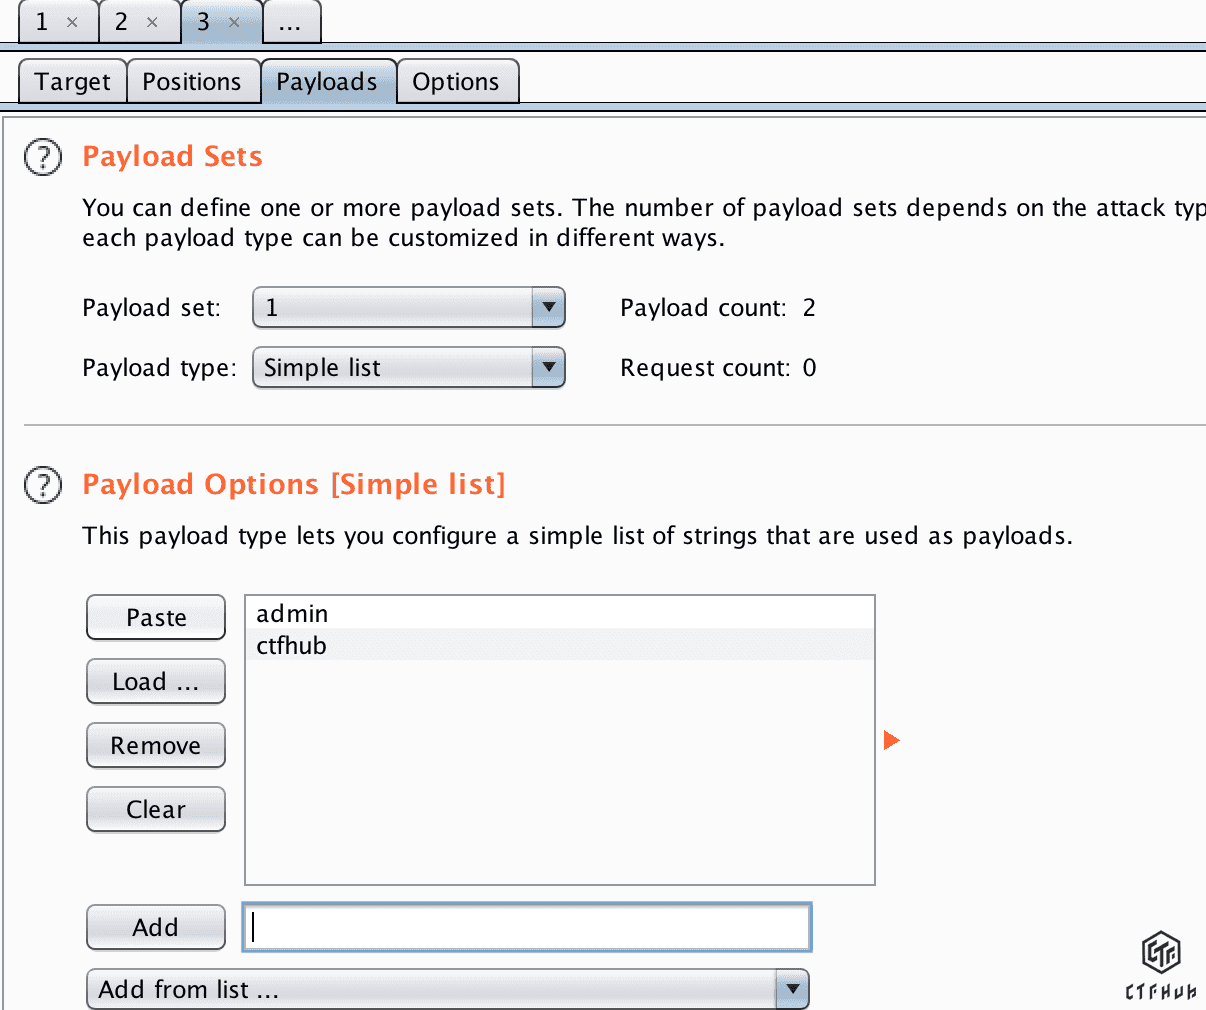Screen dimensions: 1206x1010
Task: Select the admin payload entry
Action: 292,614
